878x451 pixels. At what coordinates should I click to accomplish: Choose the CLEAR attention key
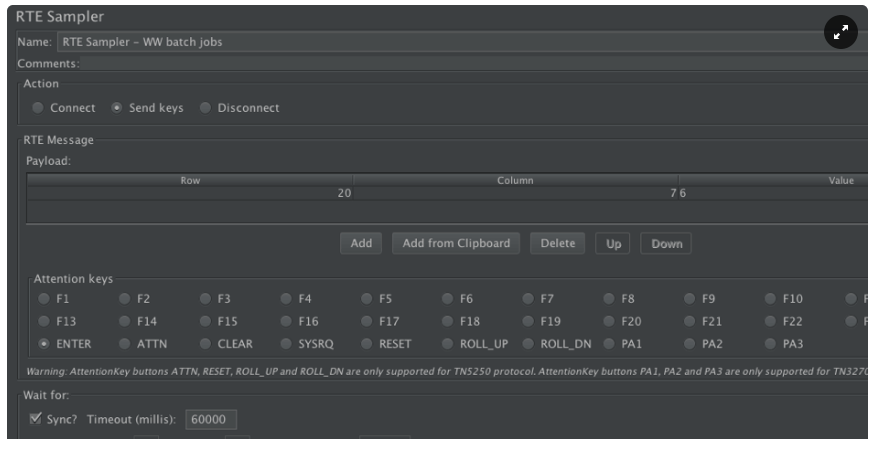(206, 344)
